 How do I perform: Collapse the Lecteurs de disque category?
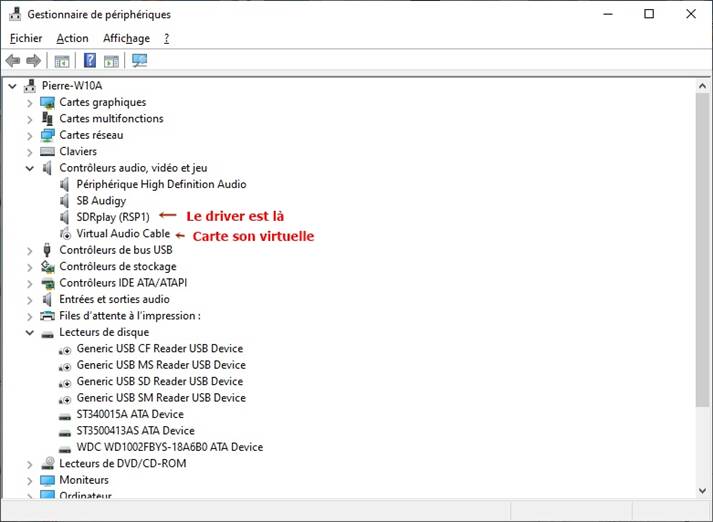[30, 333]
